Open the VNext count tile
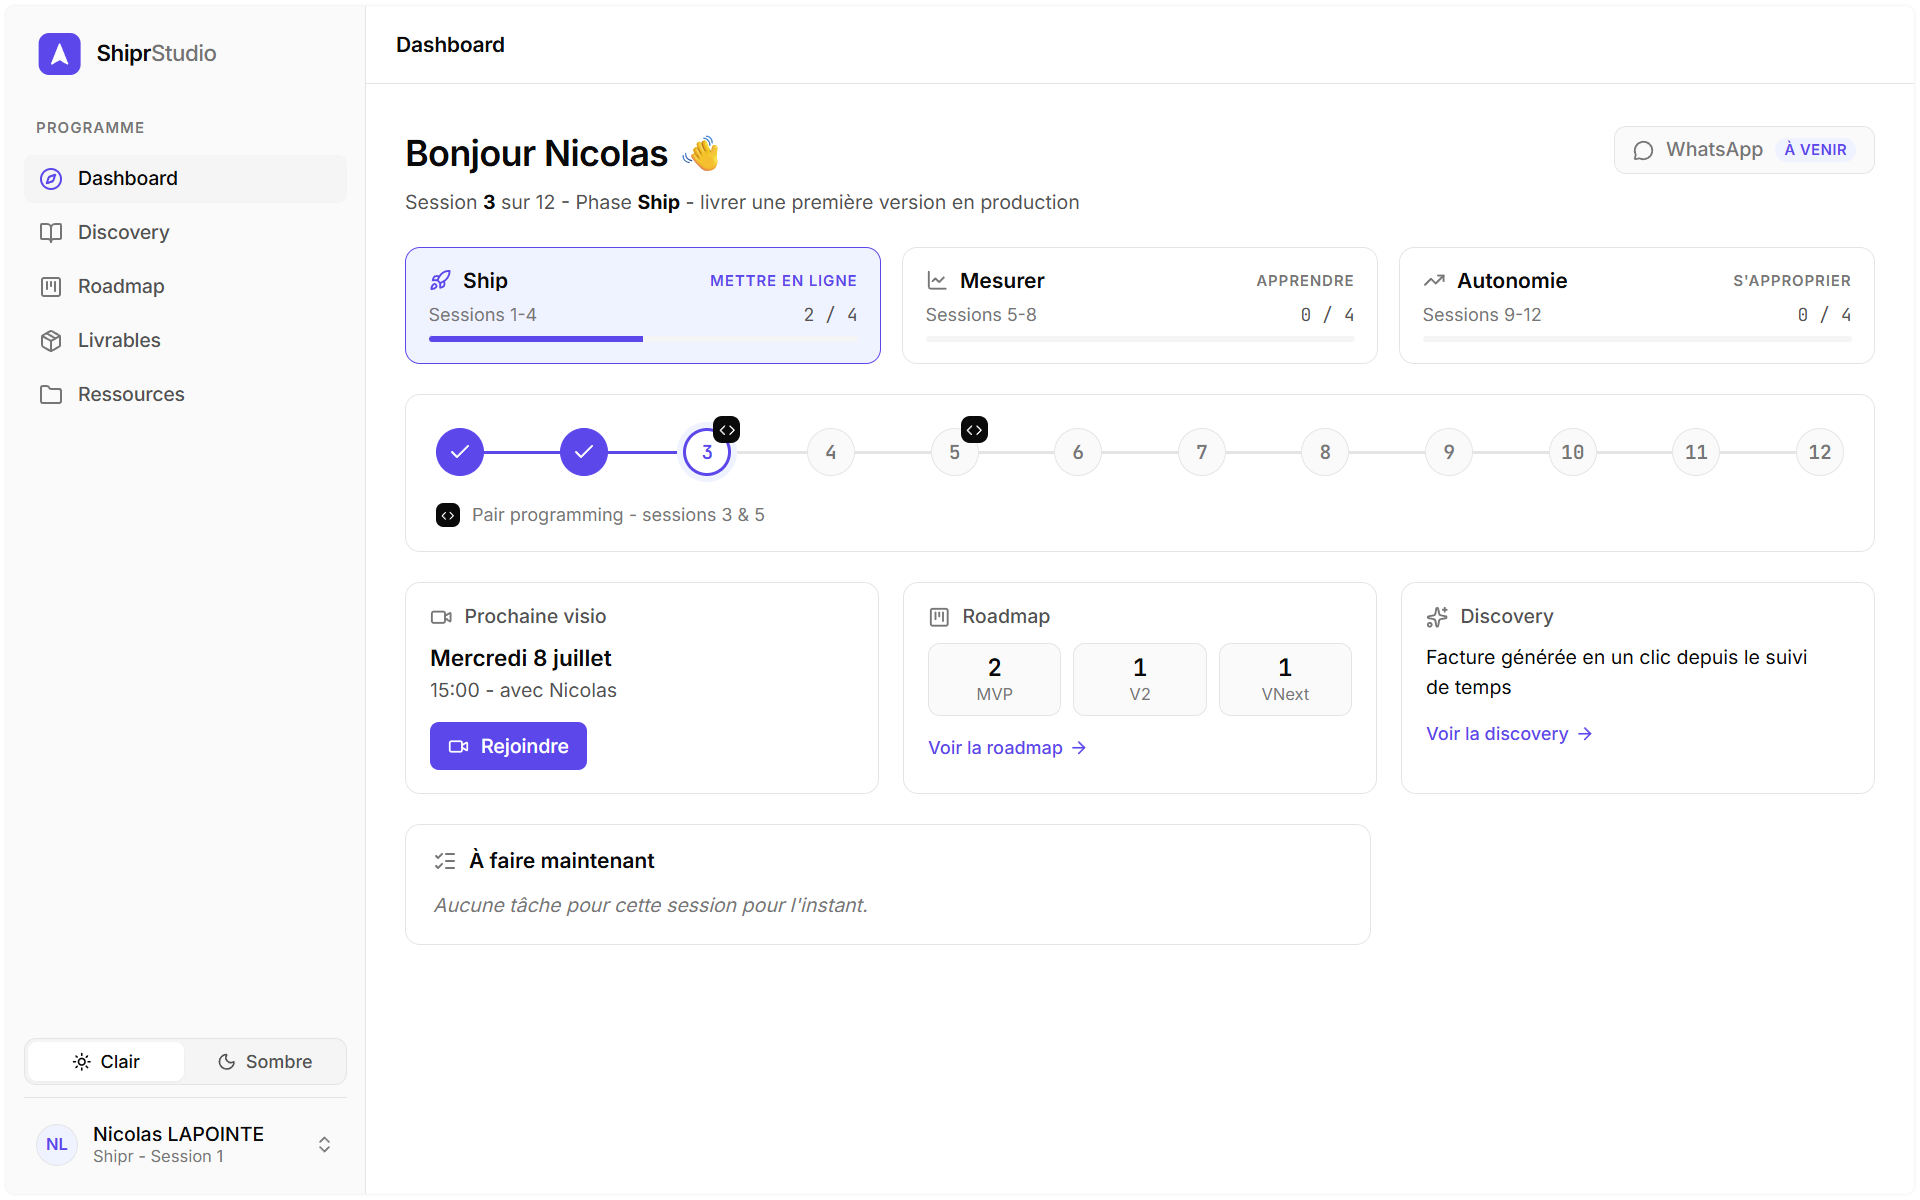Screen dimensions: 1920x1200 [1285, 679]
